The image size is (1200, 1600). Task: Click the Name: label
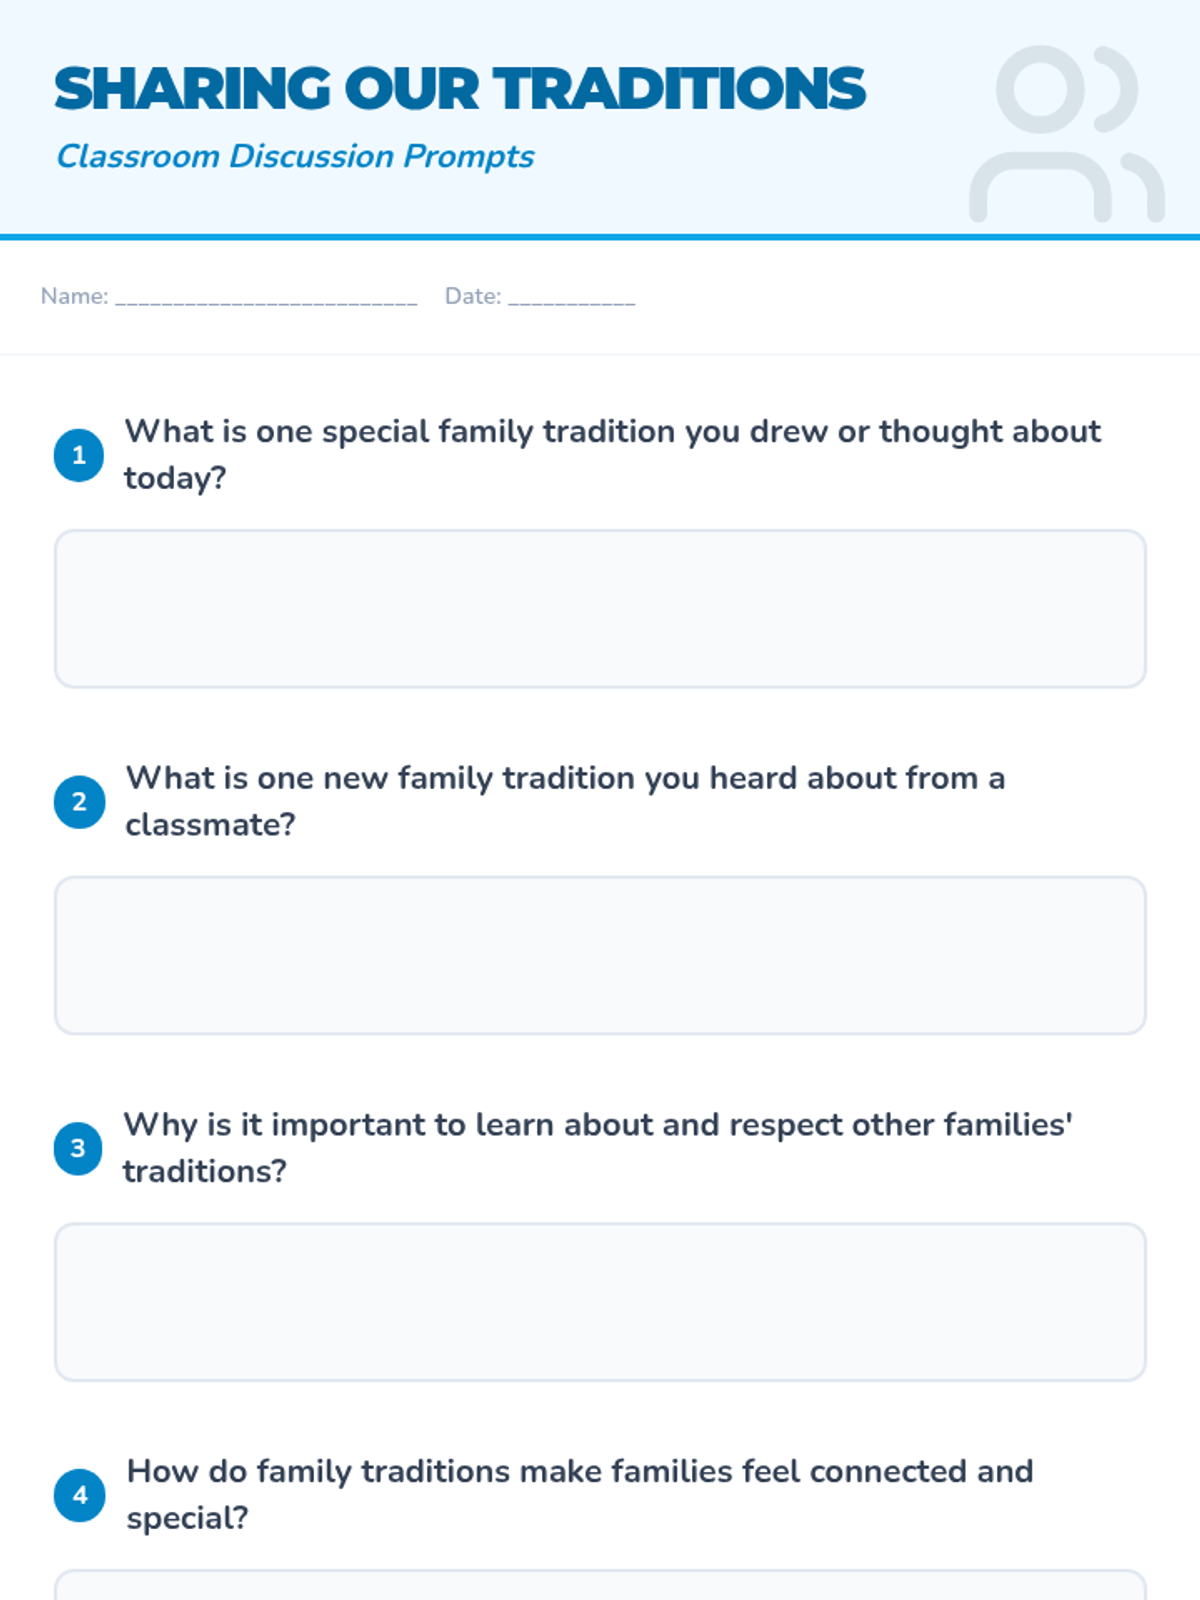(x=75, y=296)
